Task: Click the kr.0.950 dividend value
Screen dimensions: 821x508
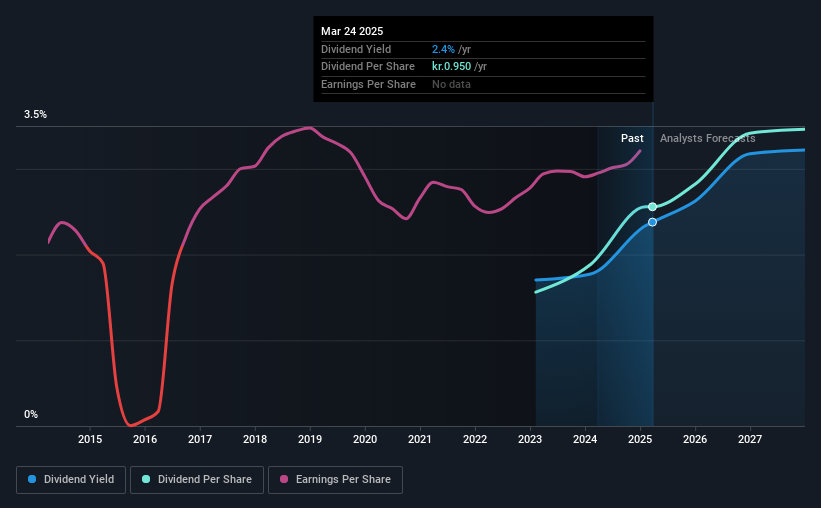Action: coord(451,67)
